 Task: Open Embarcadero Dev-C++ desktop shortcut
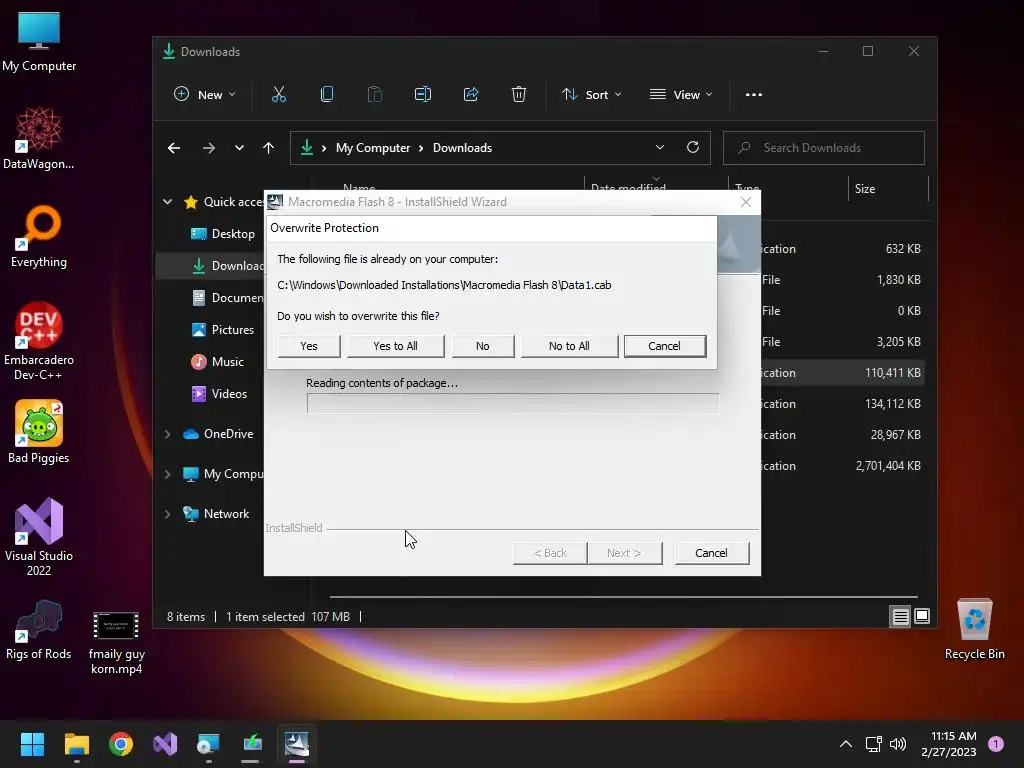click(x=39, y=342)
